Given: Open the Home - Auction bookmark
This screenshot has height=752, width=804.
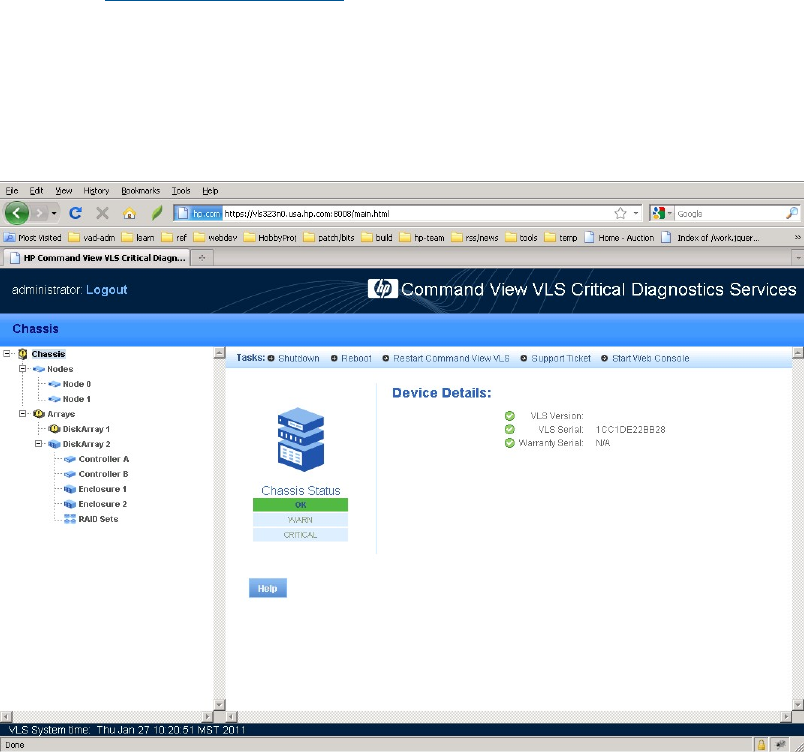Looking at the screenshot, I should [x=619, y=237].
